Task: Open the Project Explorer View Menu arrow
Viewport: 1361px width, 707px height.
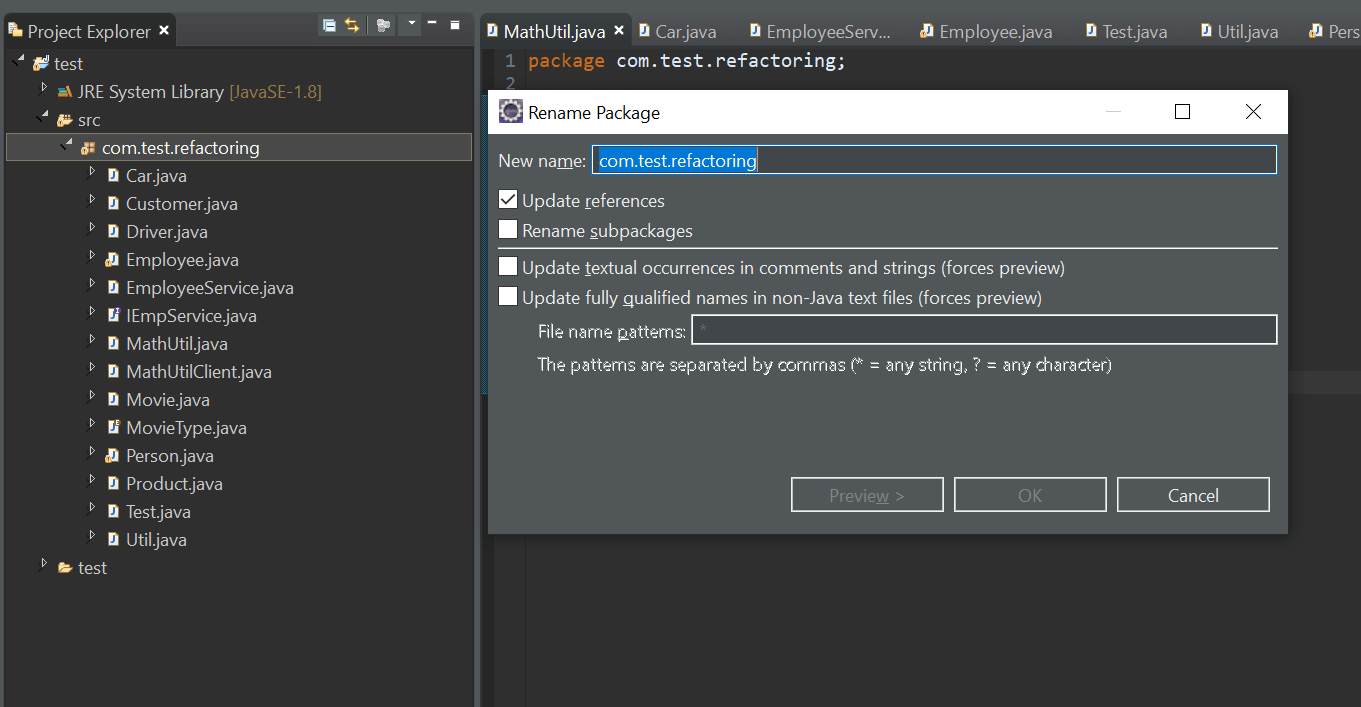Action: tap(410, 24)
